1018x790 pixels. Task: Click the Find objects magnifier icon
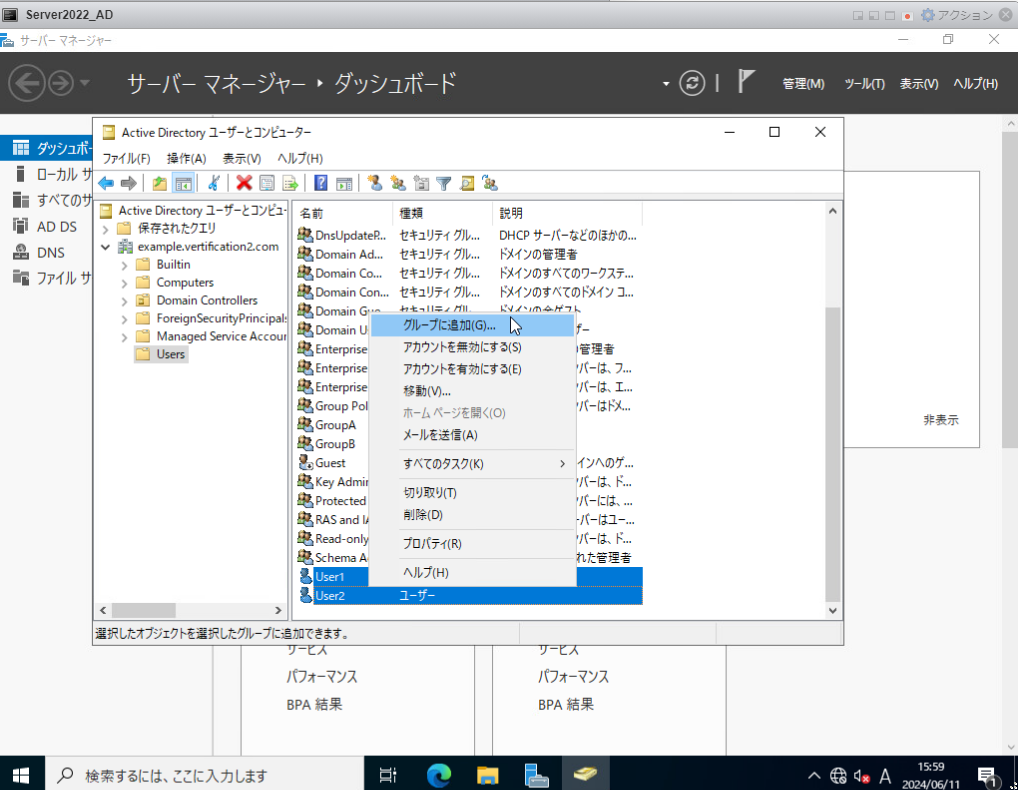[467, 184]
